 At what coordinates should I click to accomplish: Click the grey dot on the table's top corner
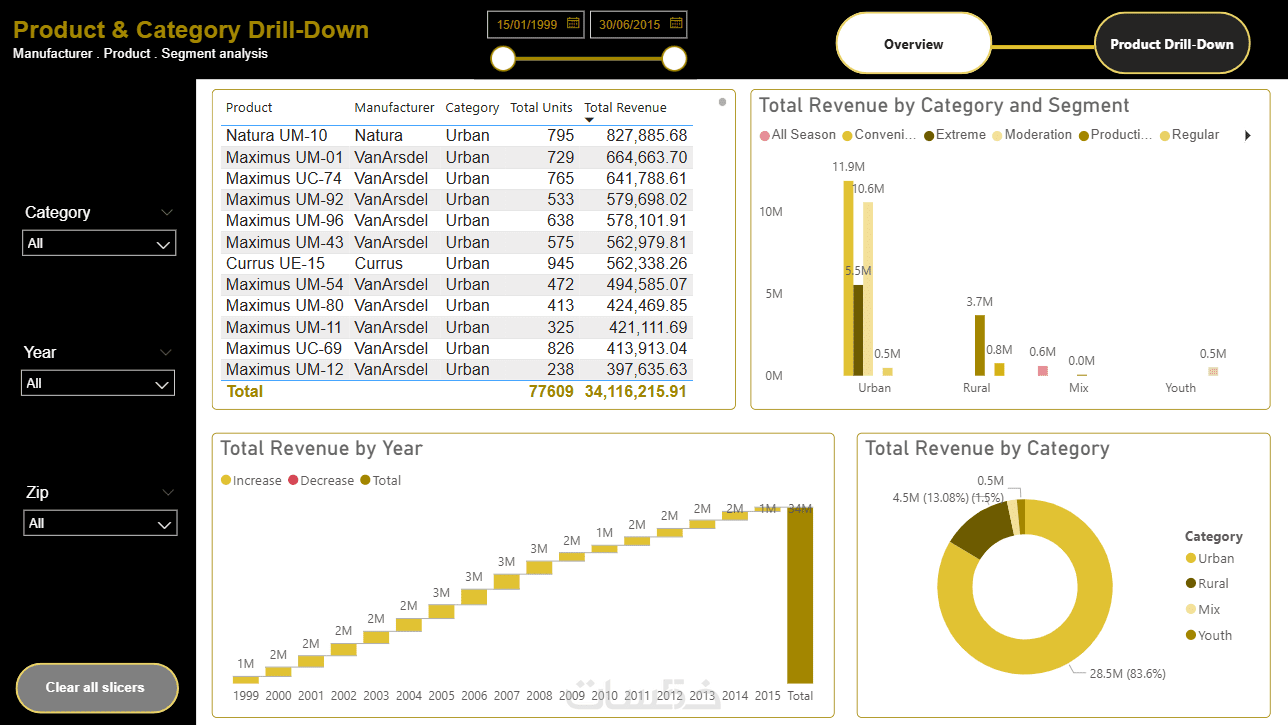[722, 101]
